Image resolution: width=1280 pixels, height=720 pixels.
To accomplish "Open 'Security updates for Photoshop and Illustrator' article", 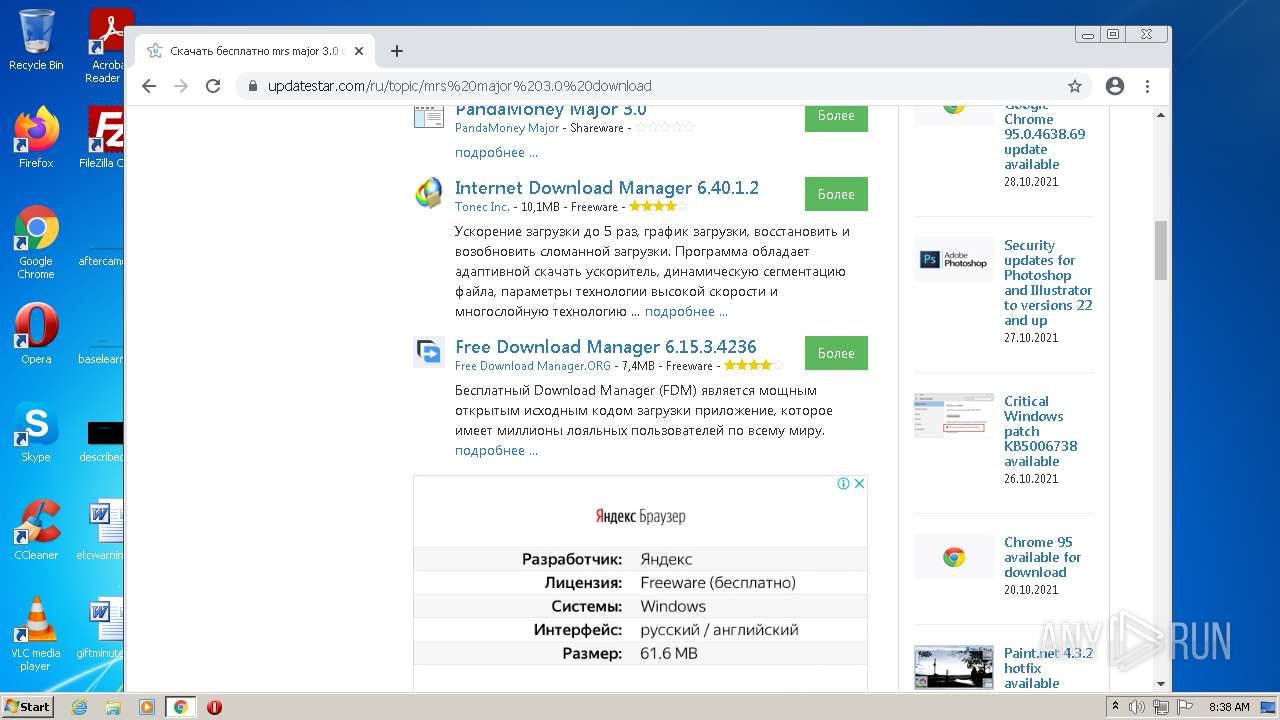I will (1048, 283).
